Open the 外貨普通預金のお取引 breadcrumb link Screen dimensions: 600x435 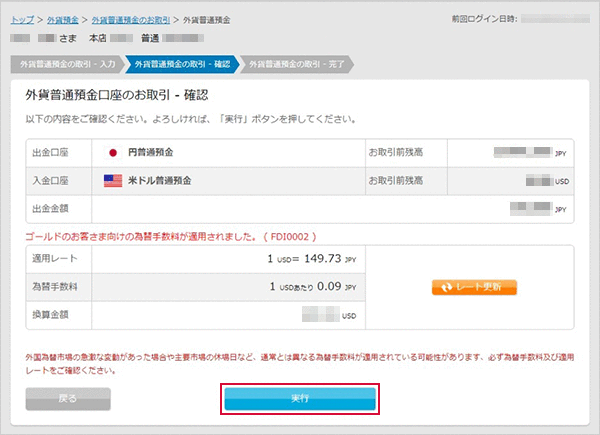point(130,19)
